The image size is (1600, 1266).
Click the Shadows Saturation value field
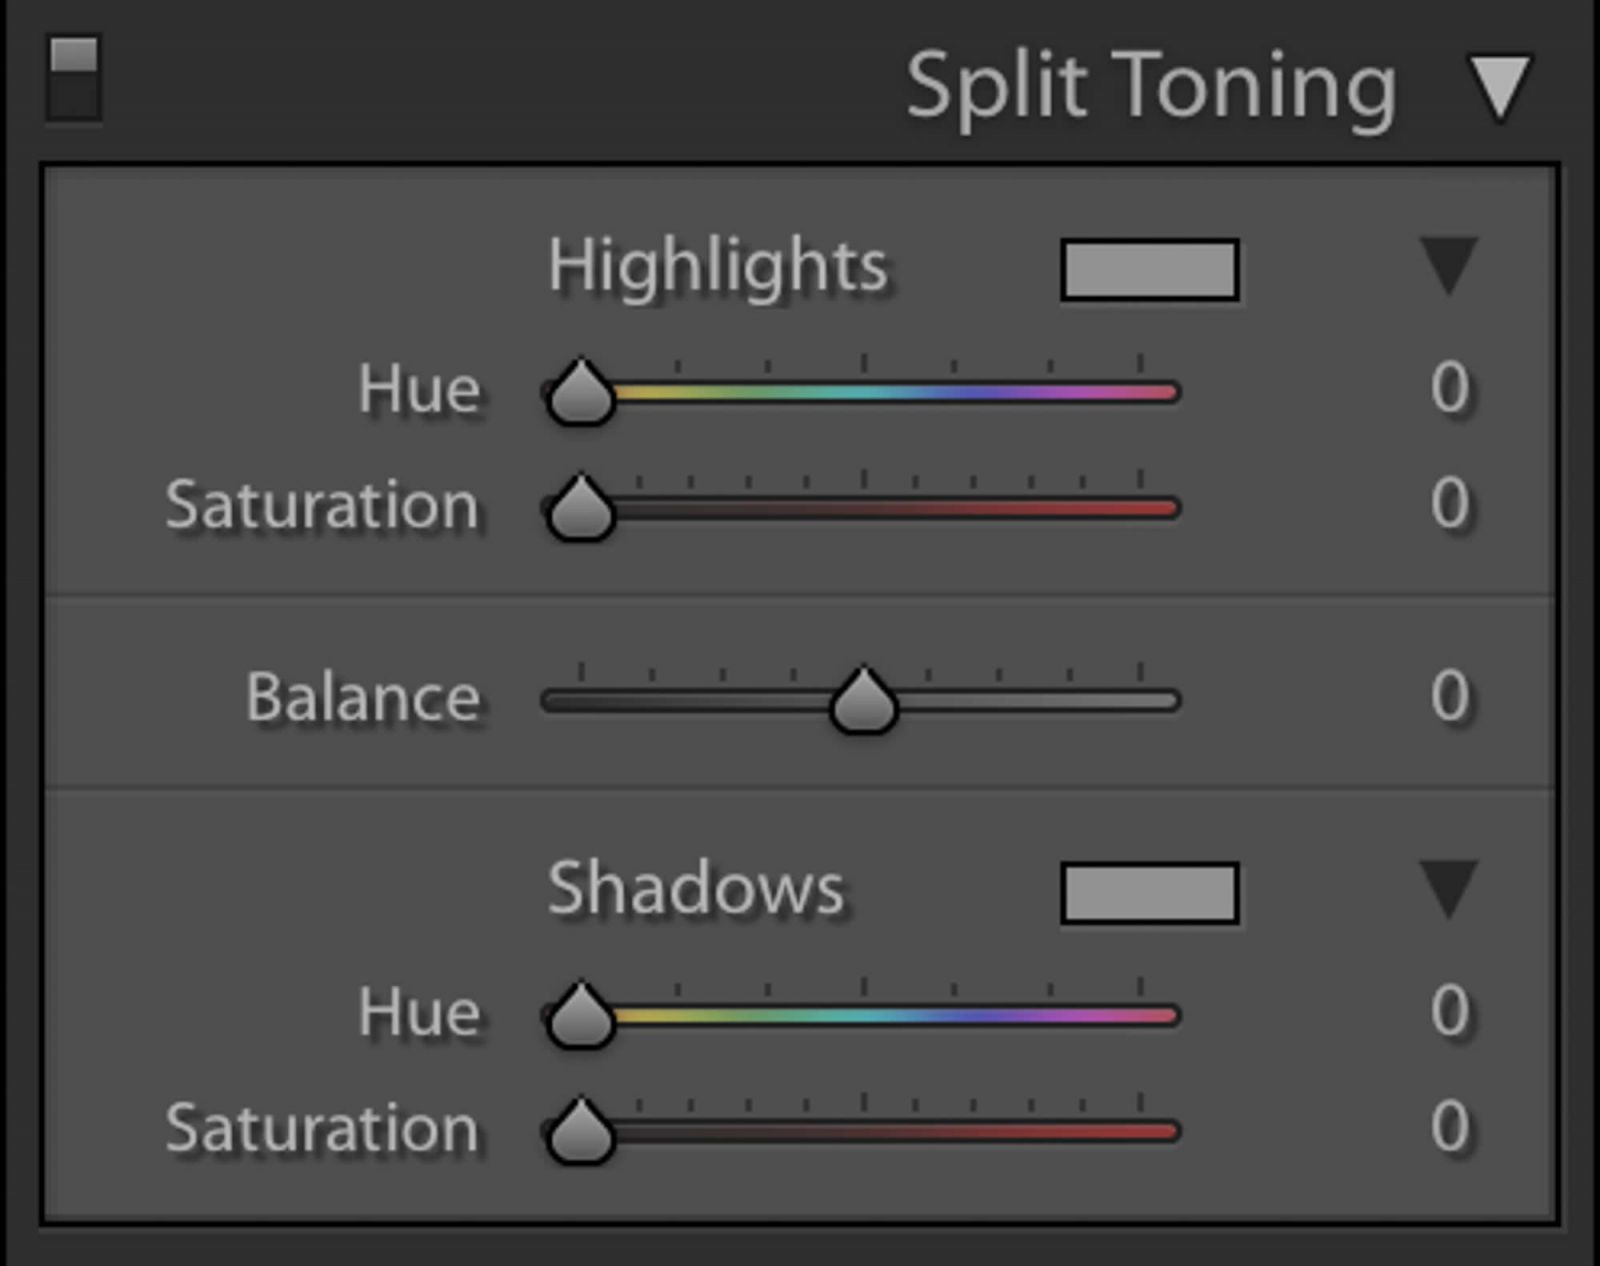[1449, 1127]
